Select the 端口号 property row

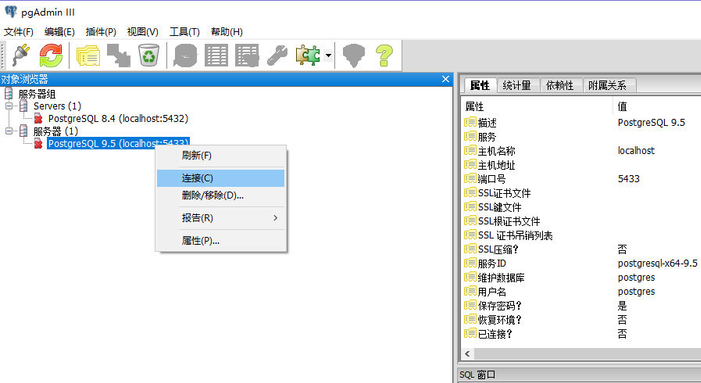tap(582, 179)
